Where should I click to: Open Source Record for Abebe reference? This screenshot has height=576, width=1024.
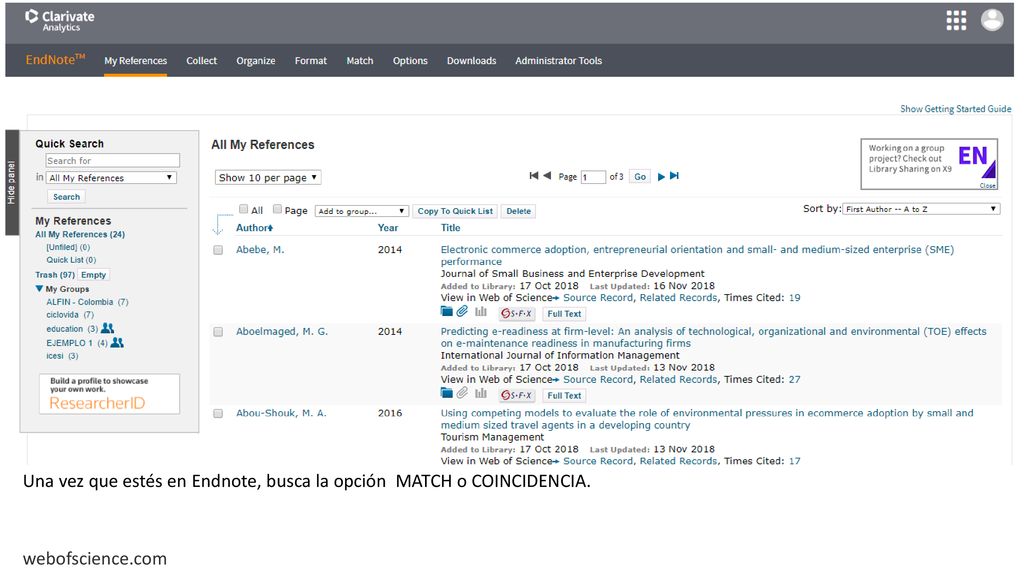(598, 298)
